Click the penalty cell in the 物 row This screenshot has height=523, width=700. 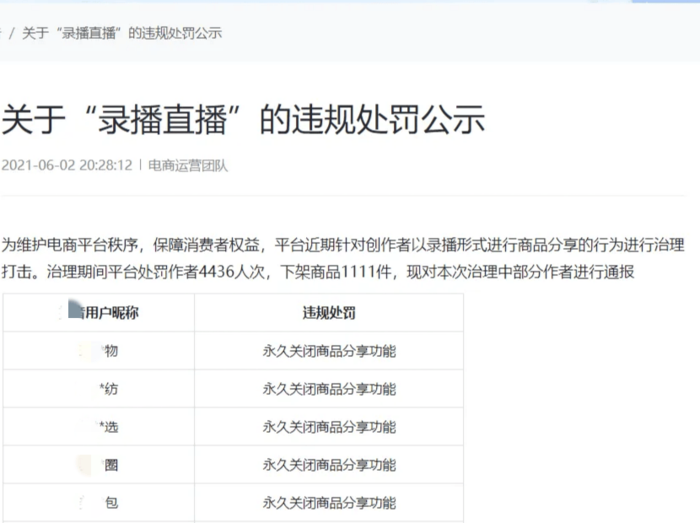point(329,351)
